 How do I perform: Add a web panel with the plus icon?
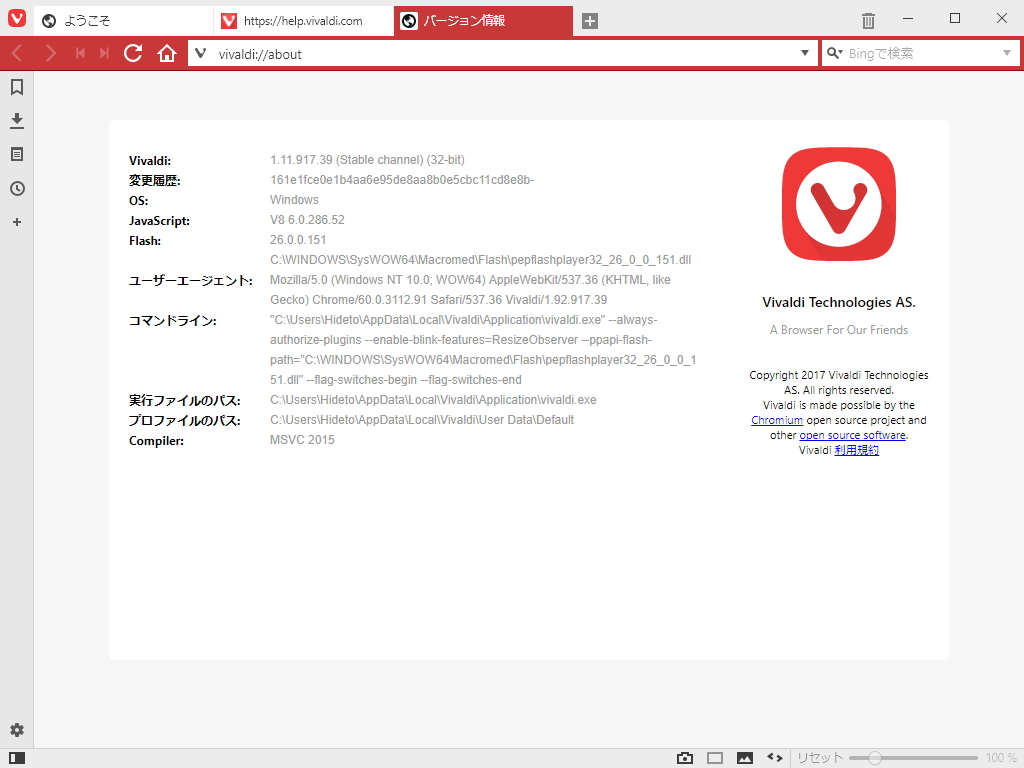(16, 222)
